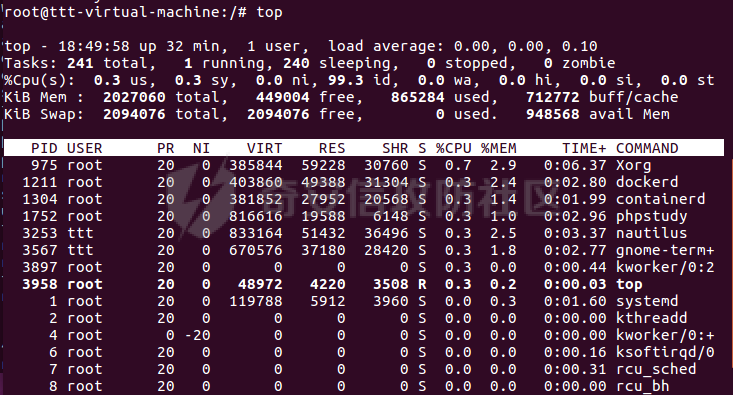Click PID 975 in the Xorg row

click(x=44, y=165)
